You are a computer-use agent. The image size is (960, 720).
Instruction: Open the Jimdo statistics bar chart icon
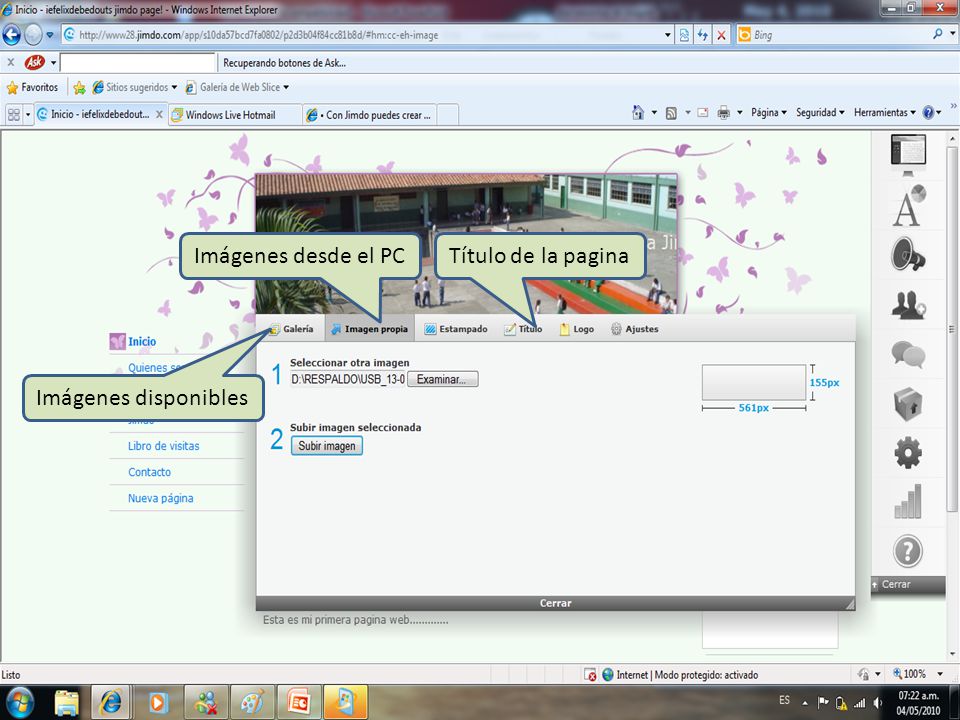tap(908, 501)
